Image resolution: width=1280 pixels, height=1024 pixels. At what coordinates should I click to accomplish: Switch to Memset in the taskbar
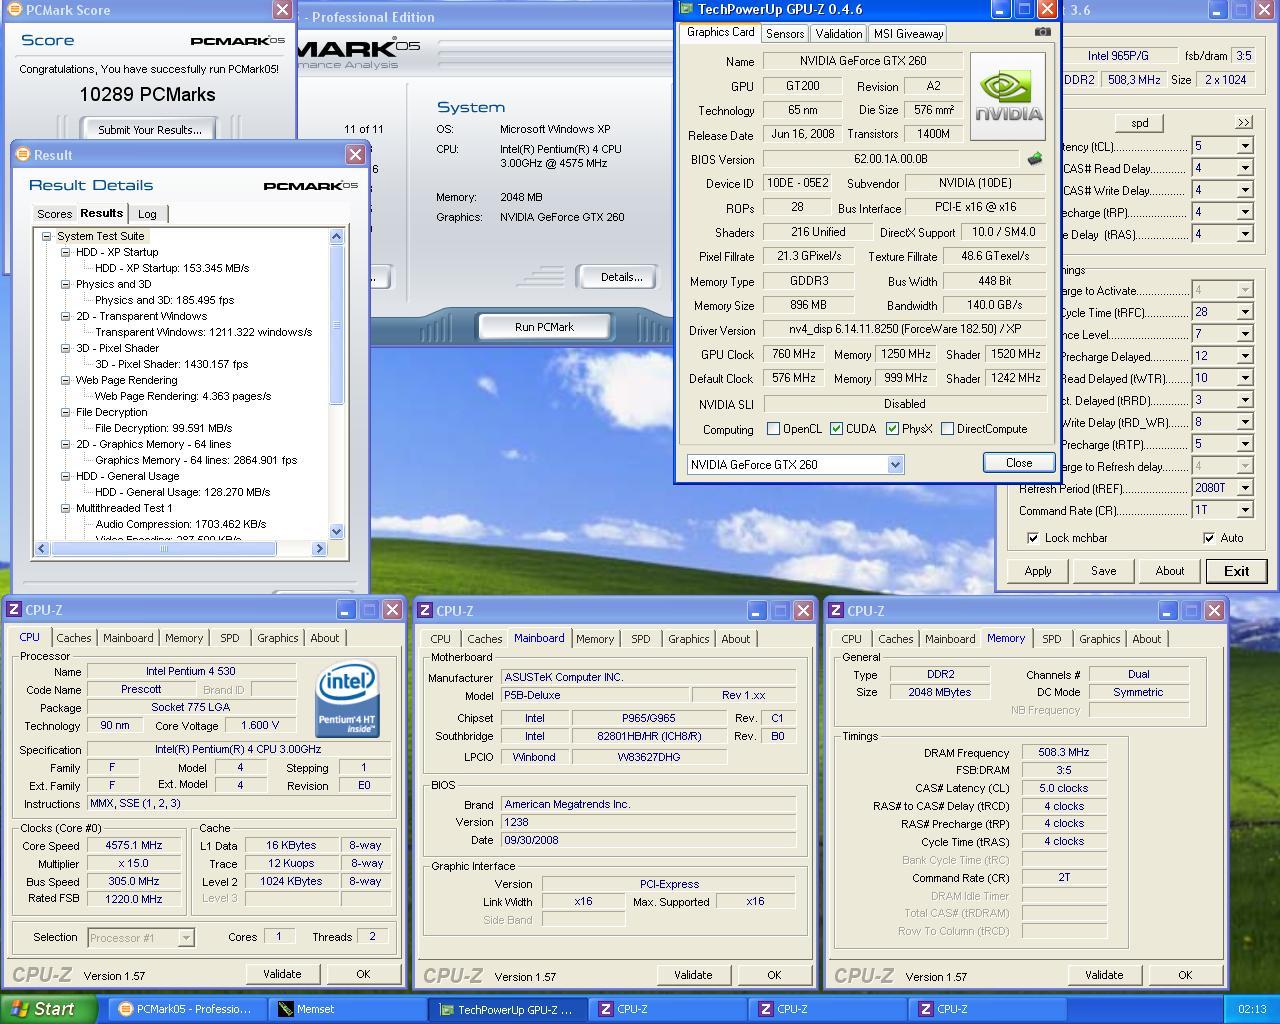[347, 1009]
